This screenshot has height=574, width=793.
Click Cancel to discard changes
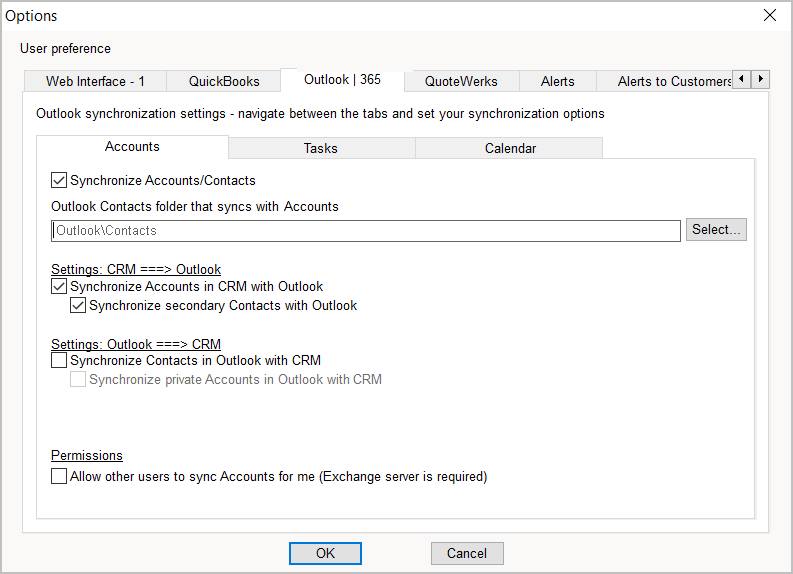[467, 553]
